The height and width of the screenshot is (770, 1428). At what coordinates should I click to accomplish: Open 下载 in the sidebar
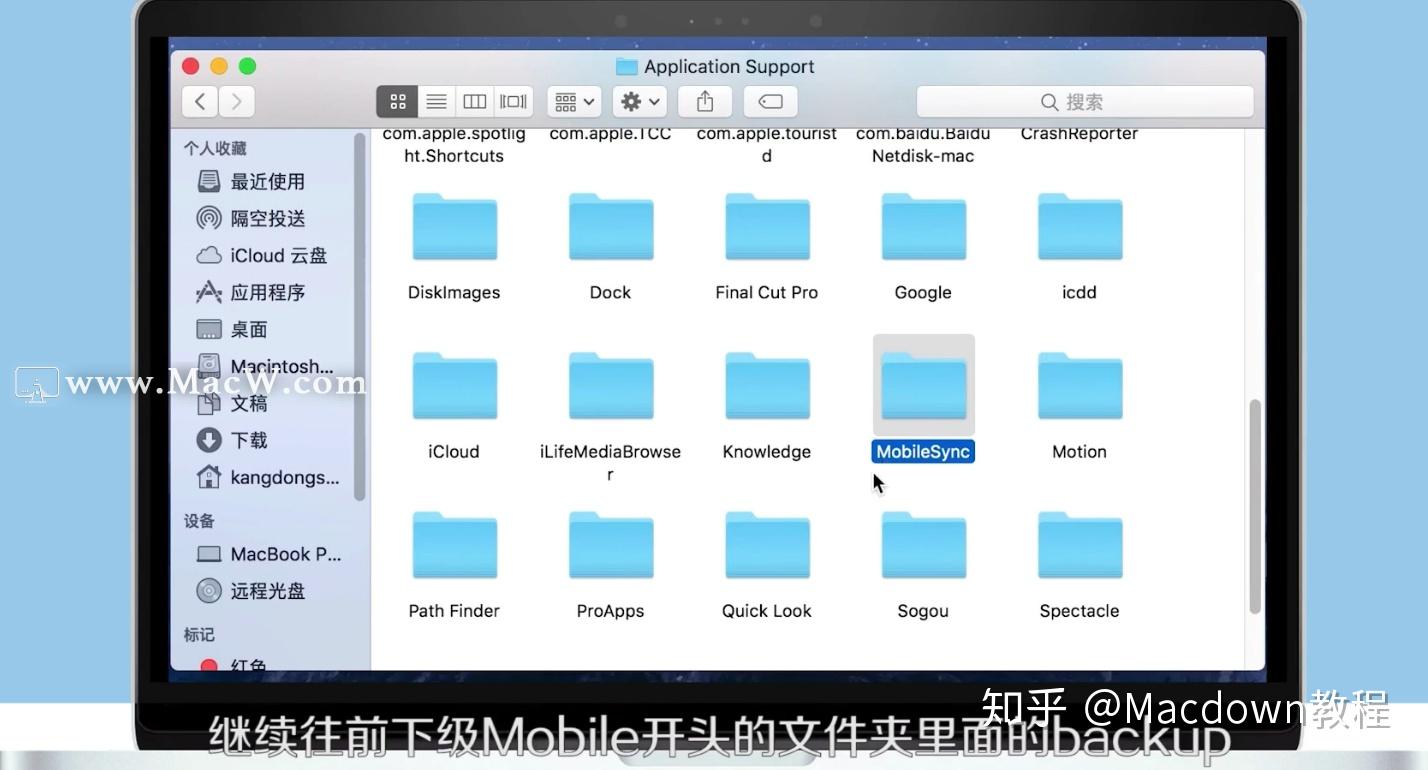click(233, 440)
